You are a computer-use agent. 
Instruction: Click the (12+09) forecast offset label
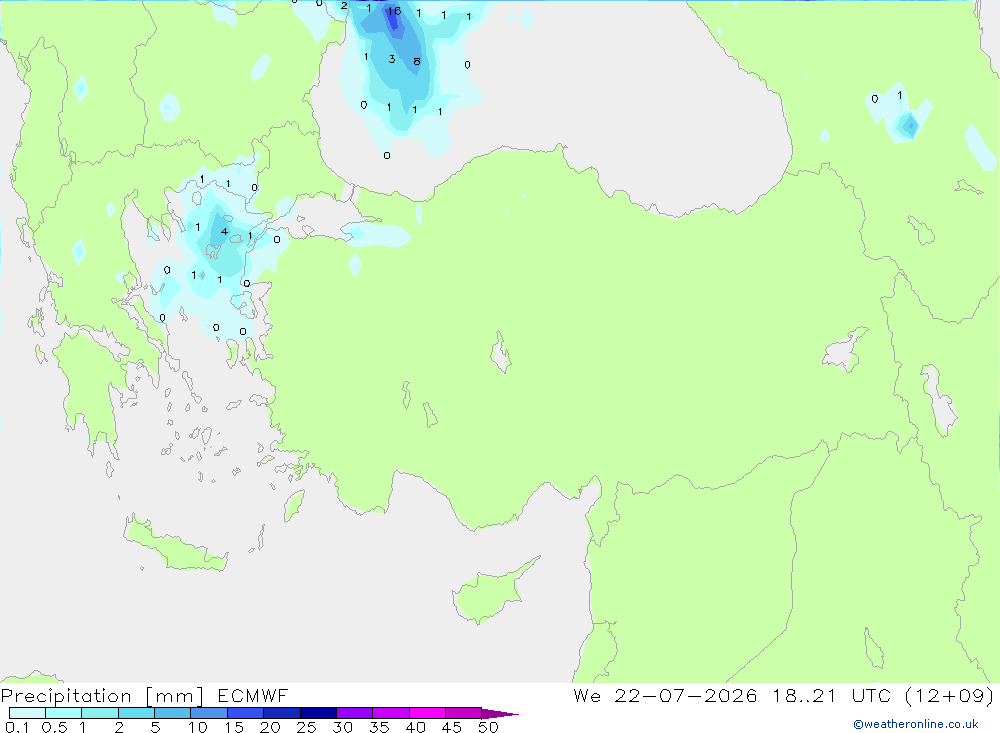(x=950, y=696)
